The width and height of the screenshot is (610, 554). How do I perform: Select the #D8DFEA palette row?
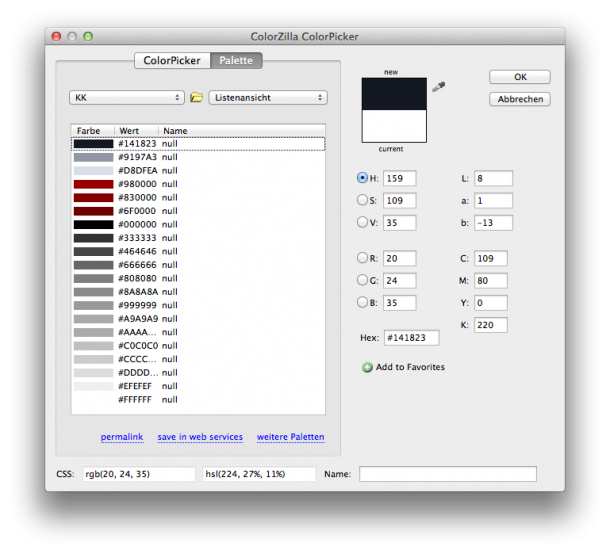(x=198, y=170)
